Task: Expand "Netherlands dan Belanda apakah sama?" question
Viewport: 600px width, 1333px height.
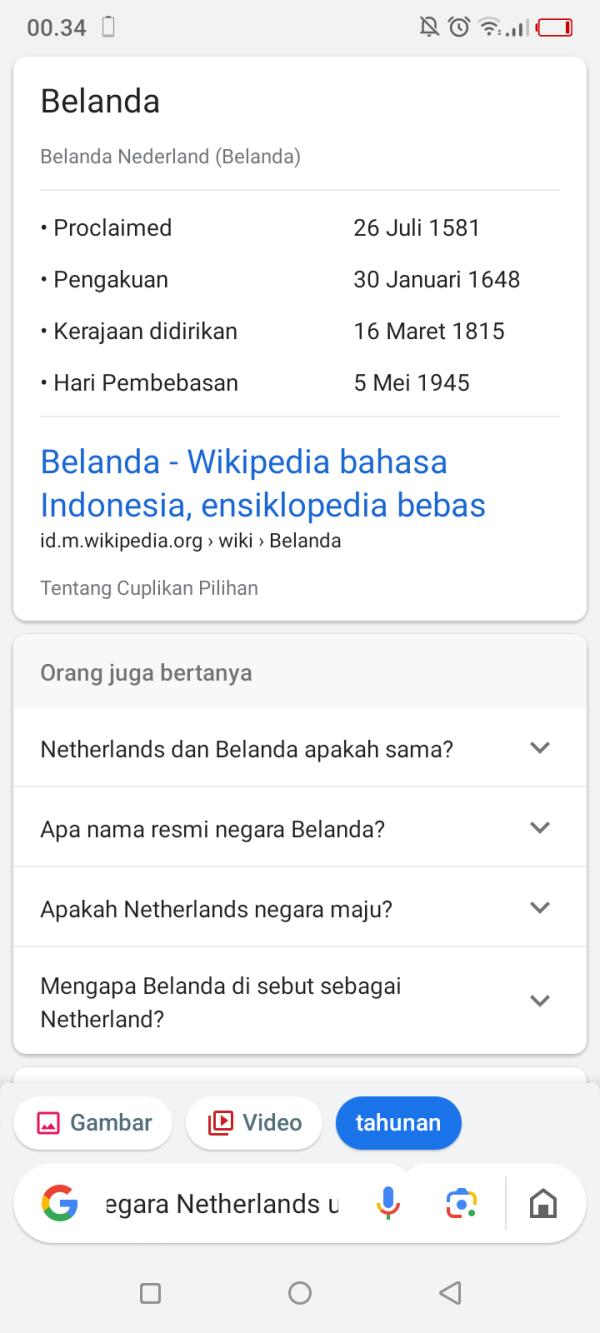Action: pos(540,748)
